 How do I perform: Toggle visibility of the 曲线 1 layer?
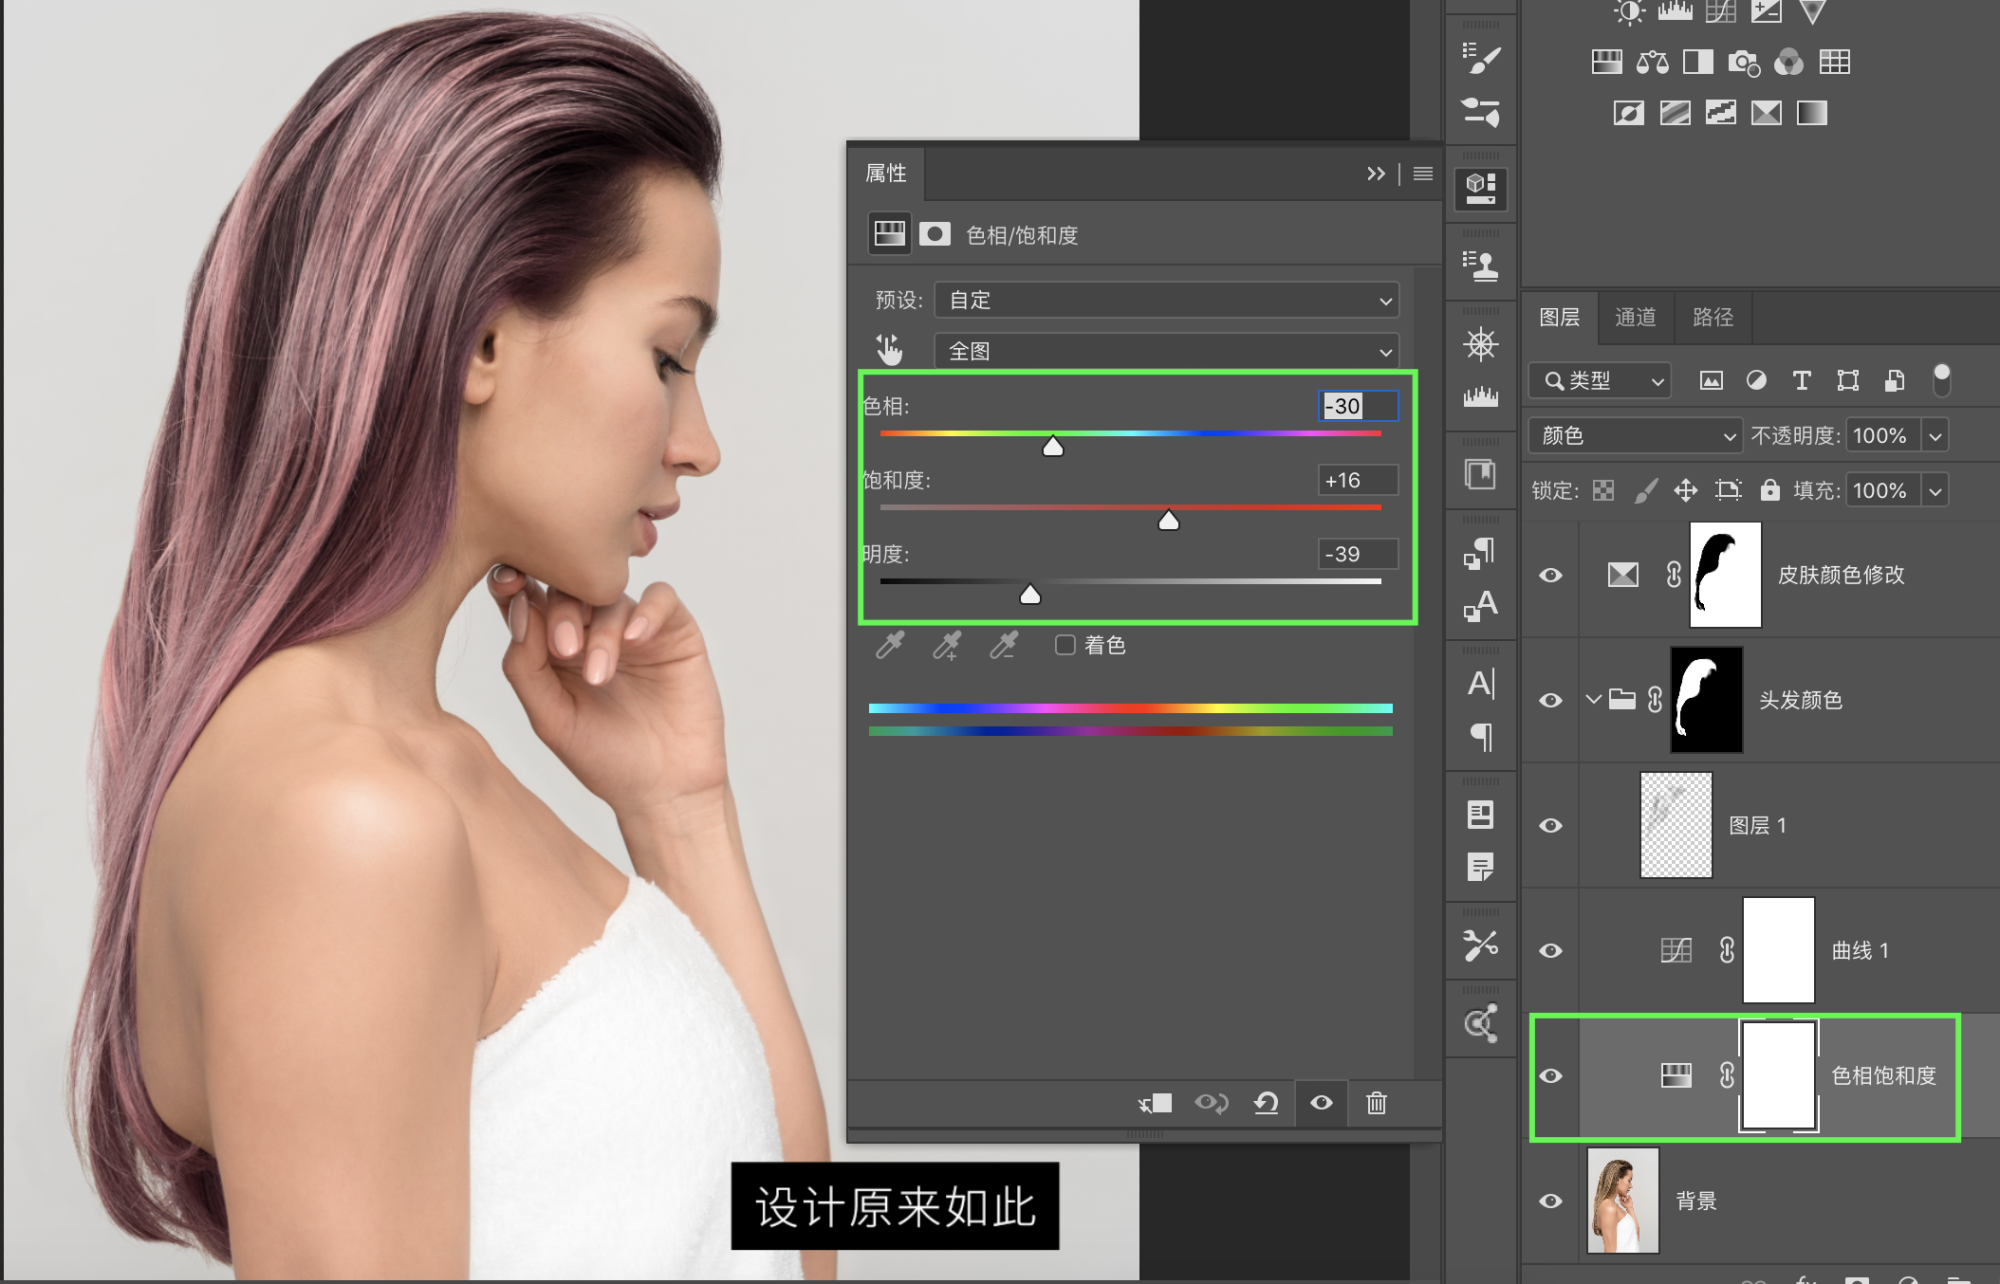pos(1550,950)
